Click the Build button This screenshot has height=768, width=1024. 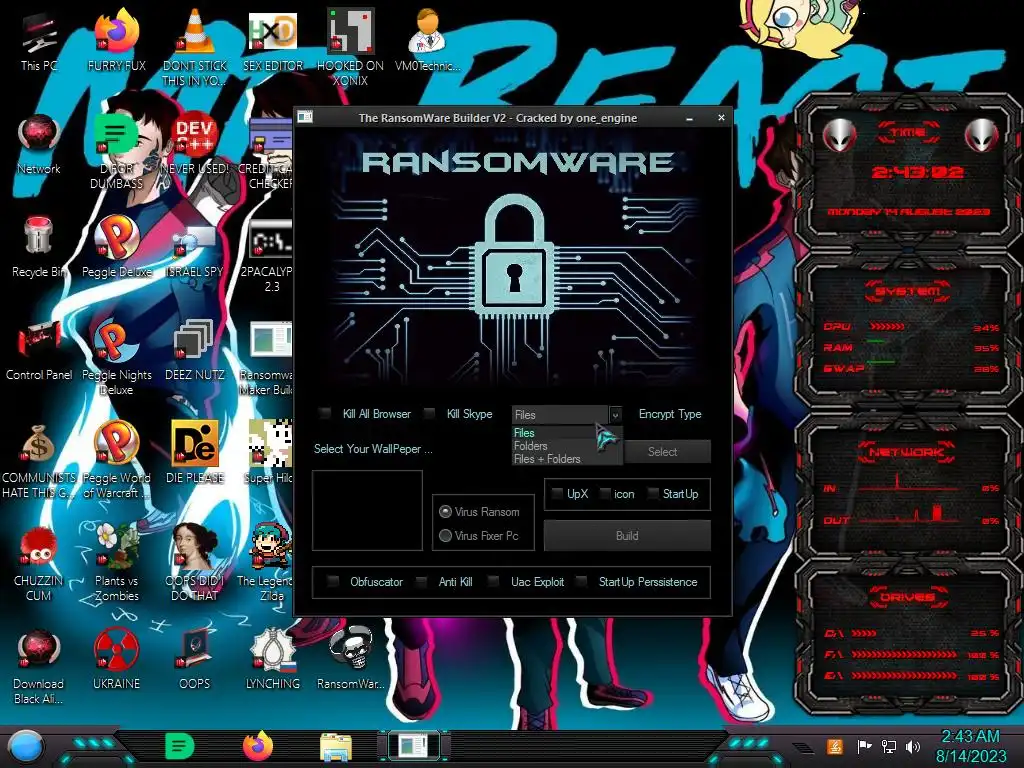627,536
